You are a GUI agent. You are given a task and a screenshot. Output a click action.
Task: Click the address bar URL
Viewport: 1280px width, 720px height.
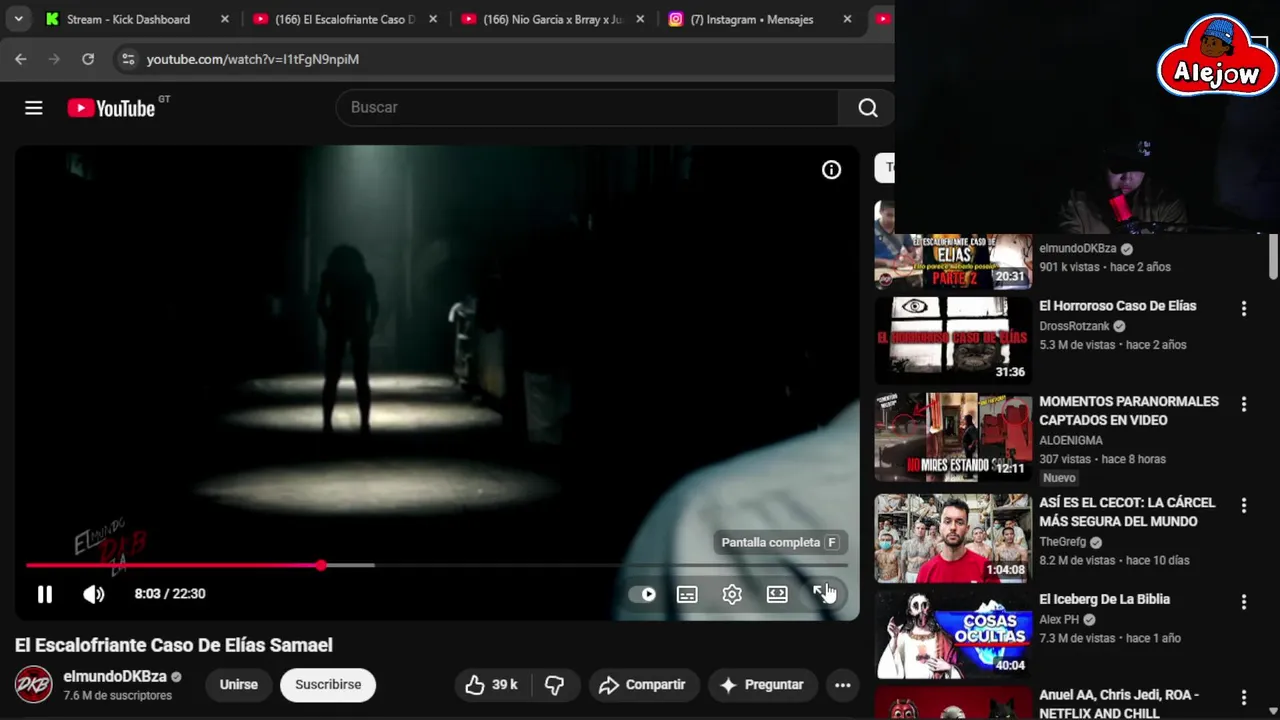coord(253,59)
